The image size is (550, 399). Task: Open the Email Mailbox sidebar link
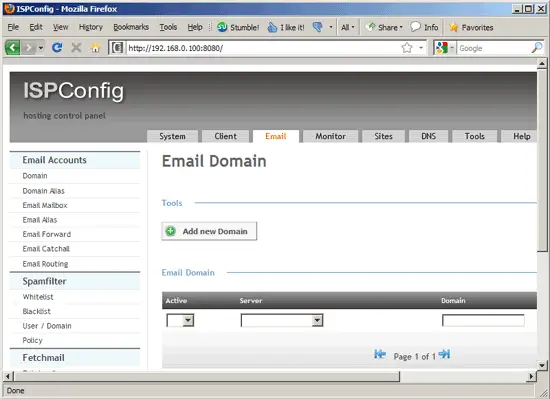pos(45,205)
